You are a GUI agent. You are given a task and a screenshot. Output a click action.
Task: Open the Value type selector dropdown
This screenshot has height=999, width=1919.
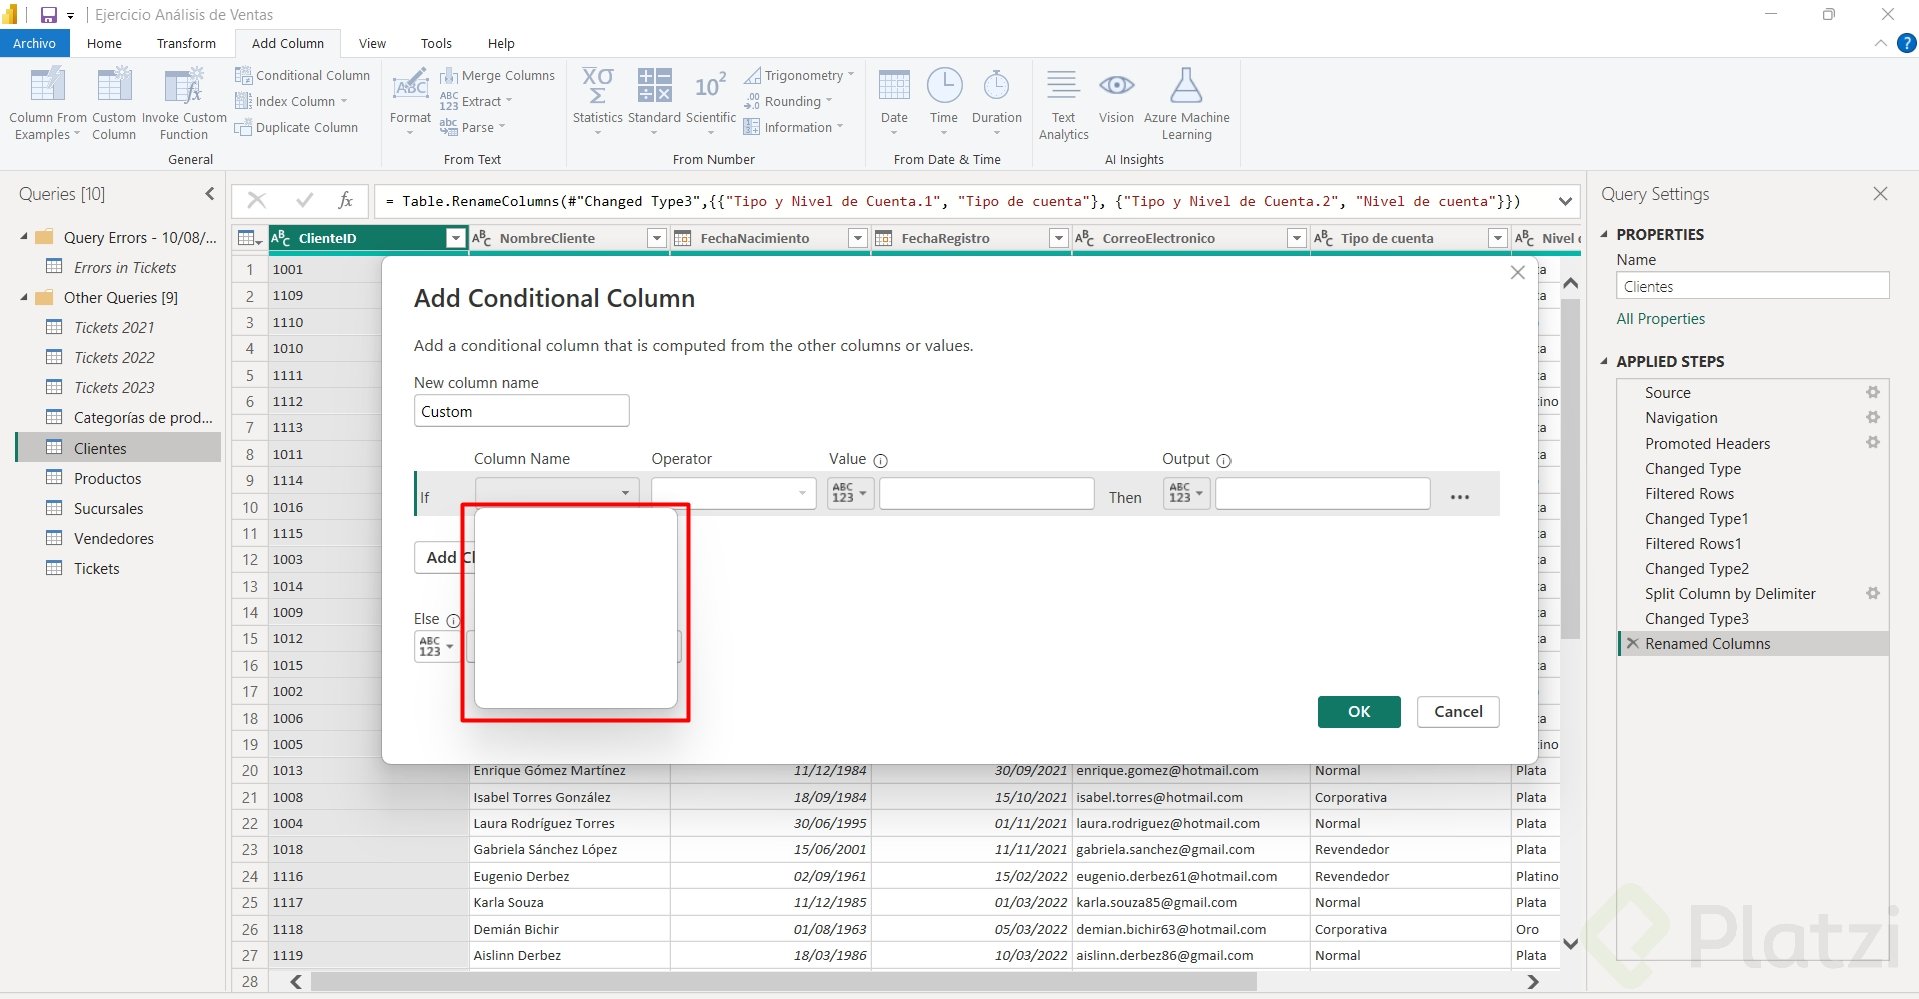850,493
